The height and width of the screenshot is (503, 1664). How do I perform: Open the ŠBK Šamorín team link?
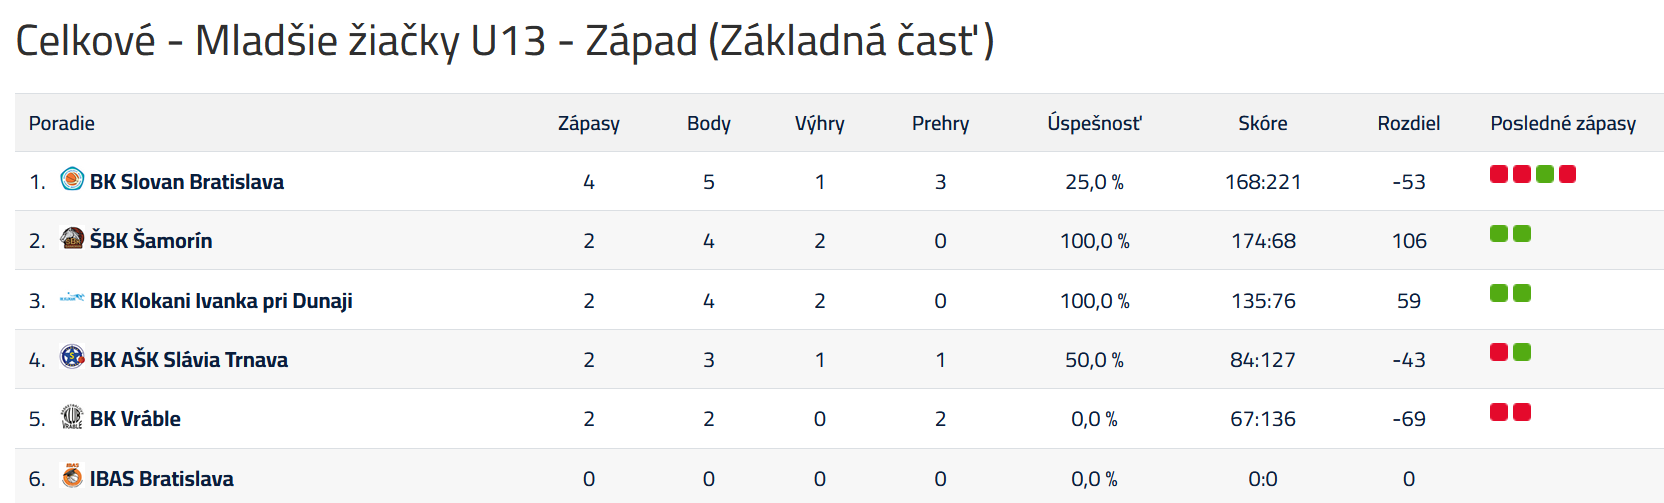151,241
